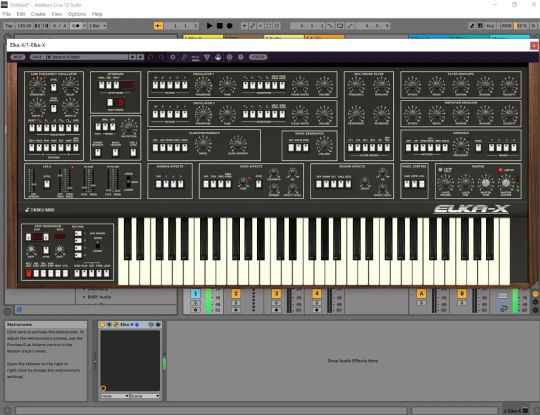Image resolution: width=540 pixels, height=415 pixels.
Task: Toggle the computer MIDI keyboard icon
Action: coord(480,26)
